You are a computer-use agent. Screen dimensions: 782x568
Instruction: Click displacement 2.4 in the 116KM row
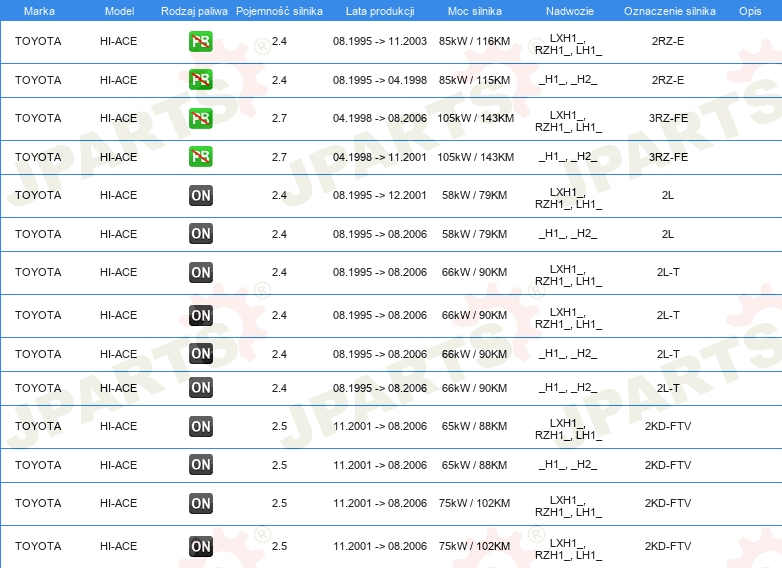pos(279,41)
